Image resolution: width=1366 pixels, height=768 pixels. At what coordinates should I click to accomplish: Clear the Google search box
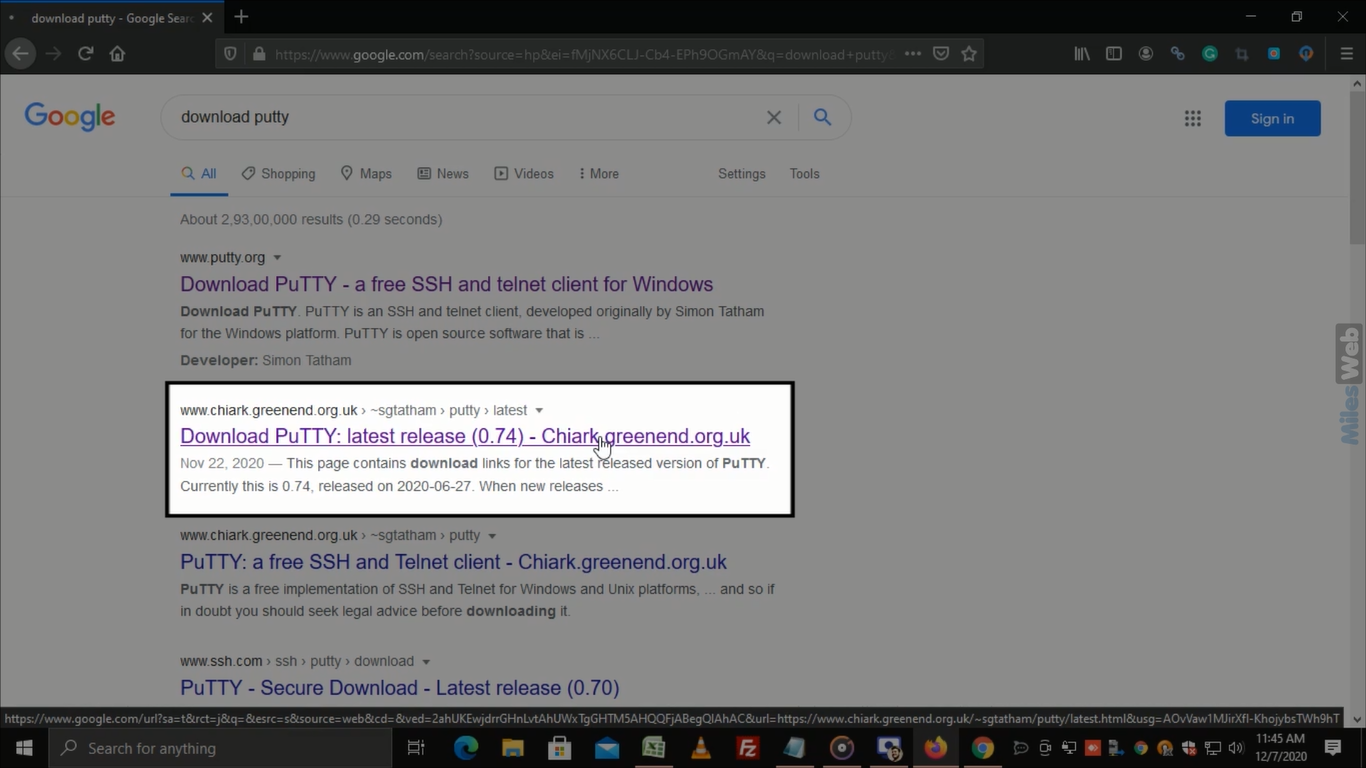[774, 117]
